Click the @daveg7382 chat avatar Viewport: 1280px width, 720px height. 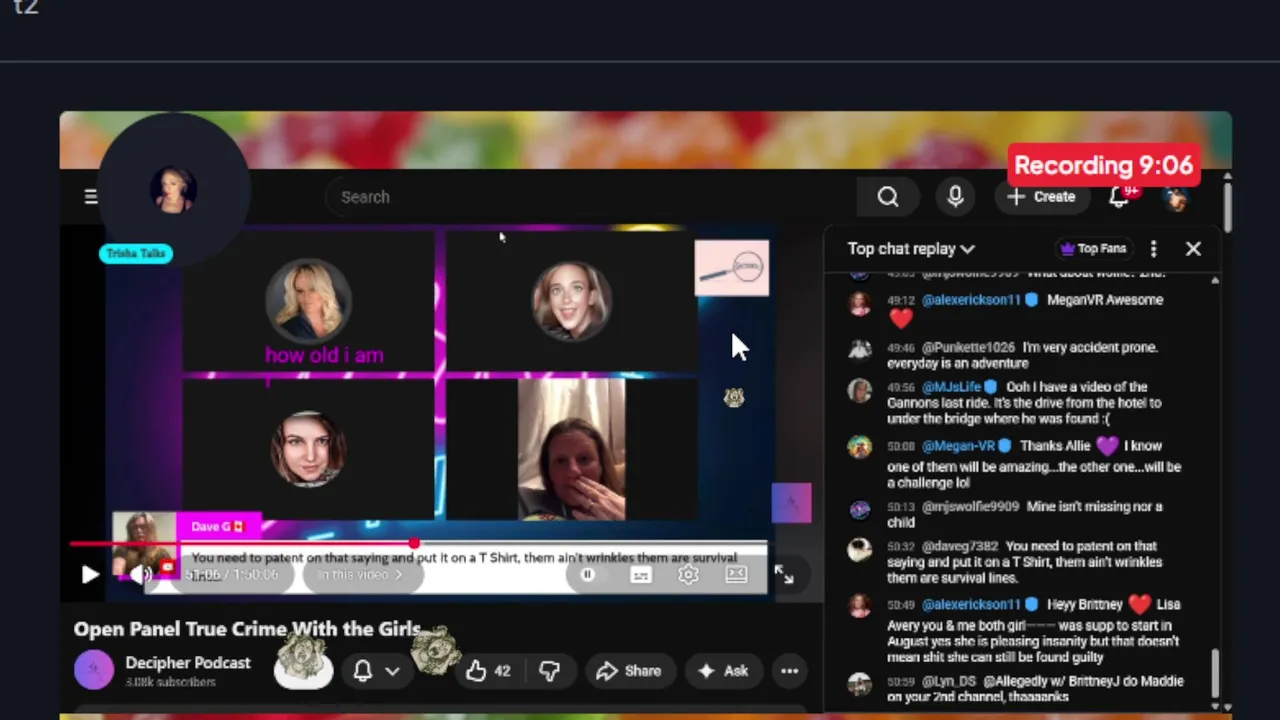click(x=860, y=549)
